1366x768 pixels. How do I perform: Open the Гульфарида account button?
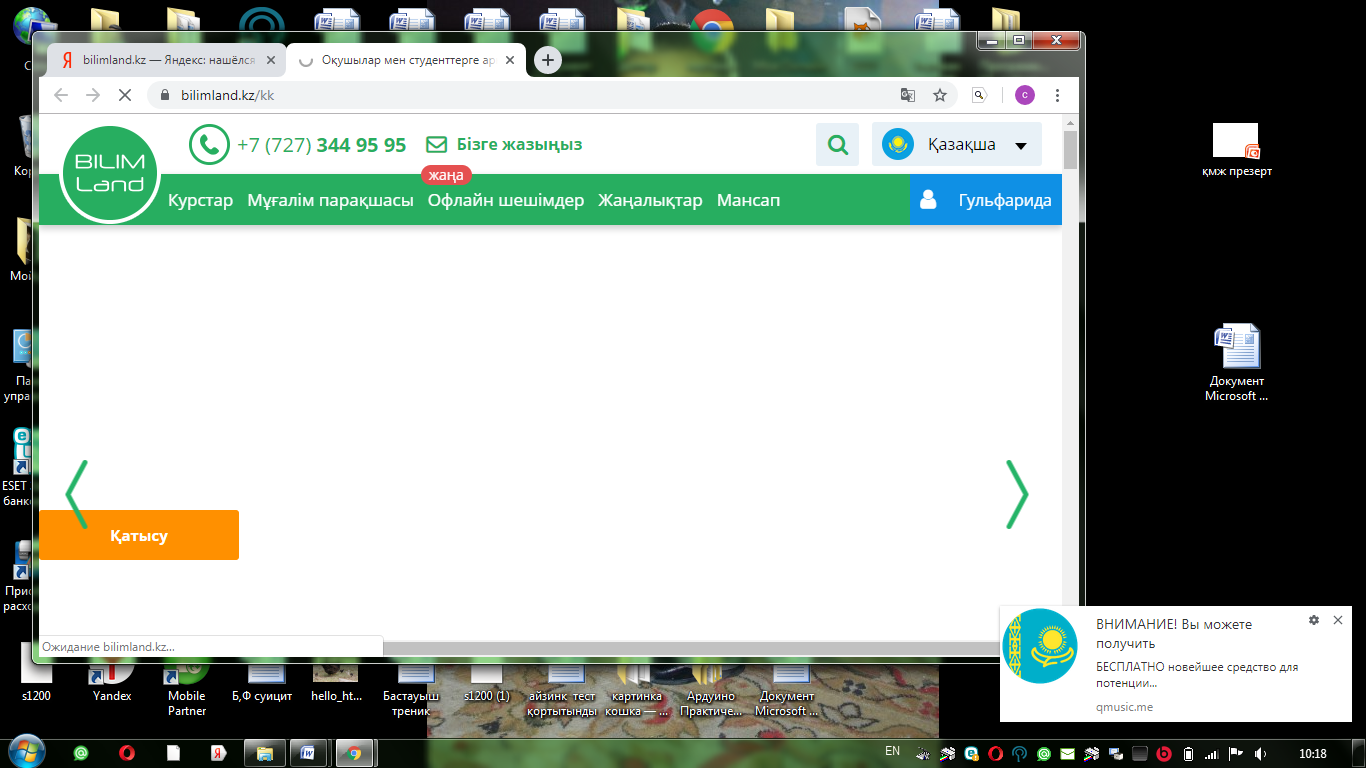click(985, 200)
